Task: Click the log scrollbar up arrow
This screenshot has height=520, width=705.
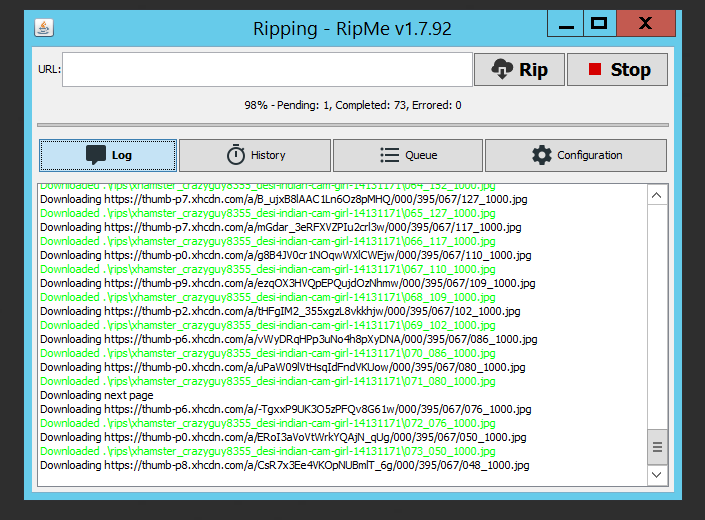Action: point(656,195)
